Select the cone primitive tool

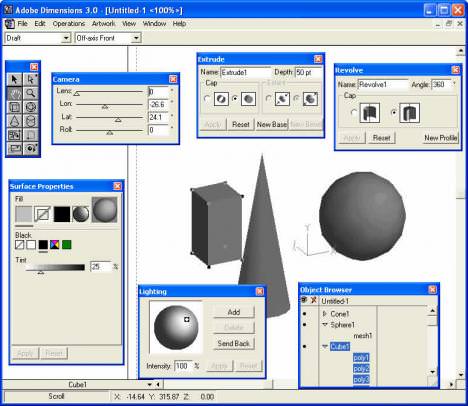(14, 121)
